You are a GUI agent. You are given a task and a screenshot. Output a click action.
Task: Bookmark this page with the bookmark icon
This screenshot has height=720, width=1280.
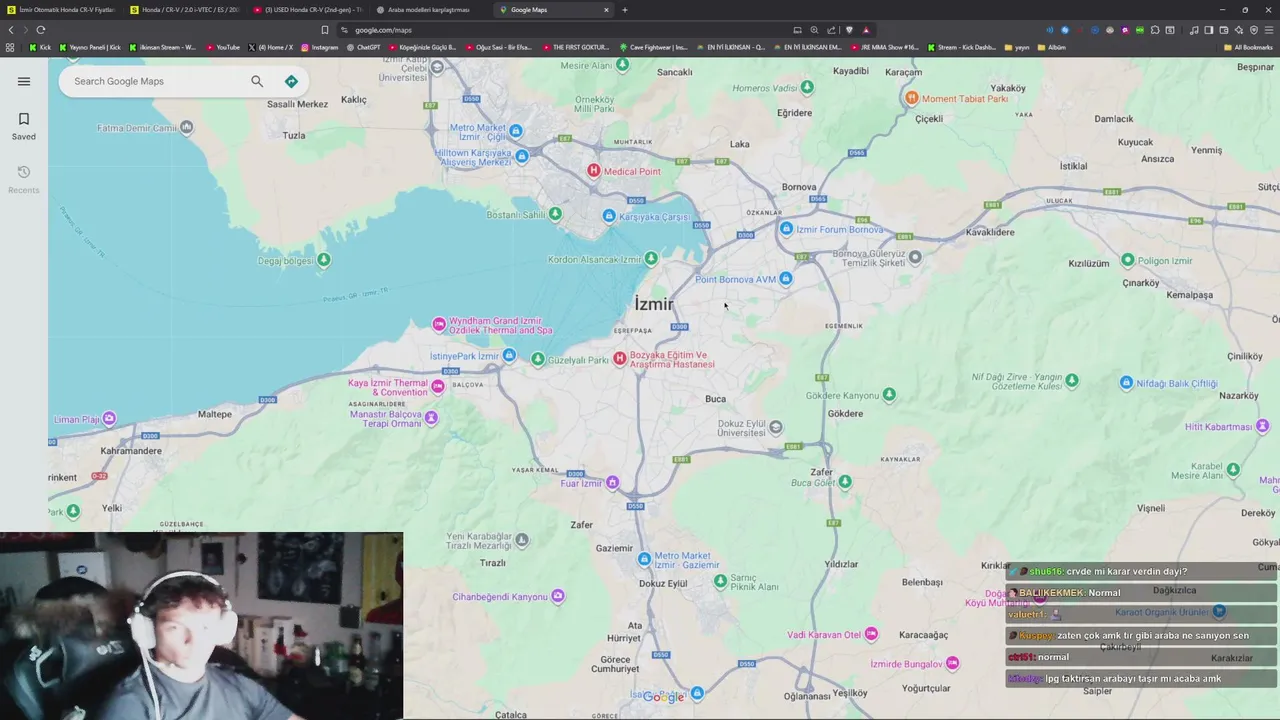[324, 30]
